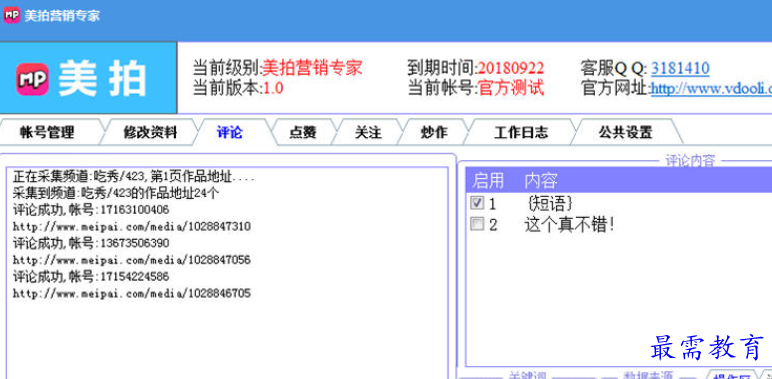Click the expiry date 20180922
This screenshot has width=772, height=379.
(511, 68)
